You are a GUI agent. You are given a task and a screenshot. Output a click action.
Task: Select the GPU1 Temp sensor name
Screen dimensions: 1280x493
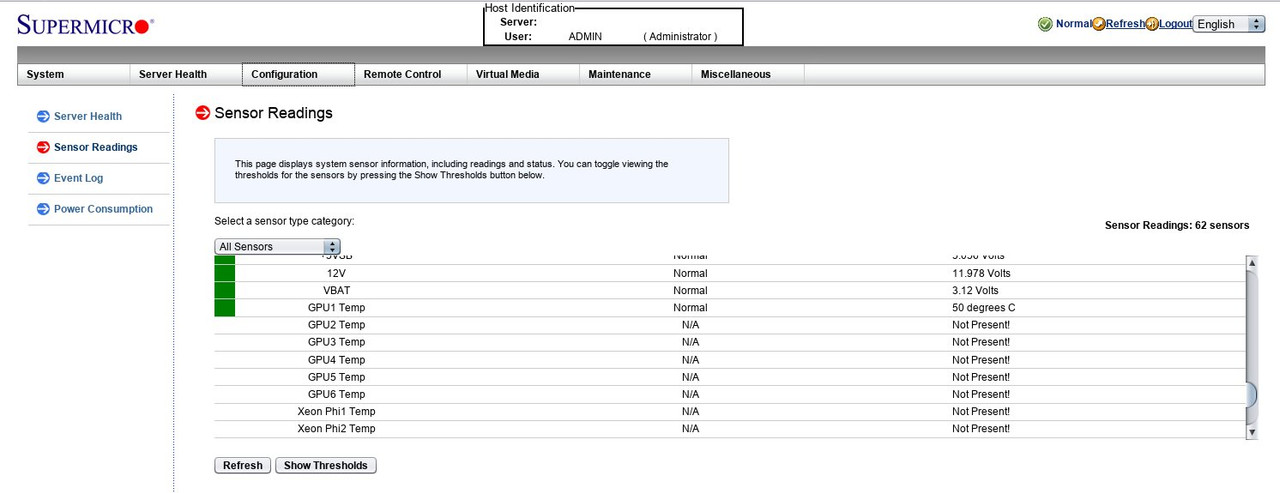click(x=337, y=307)
